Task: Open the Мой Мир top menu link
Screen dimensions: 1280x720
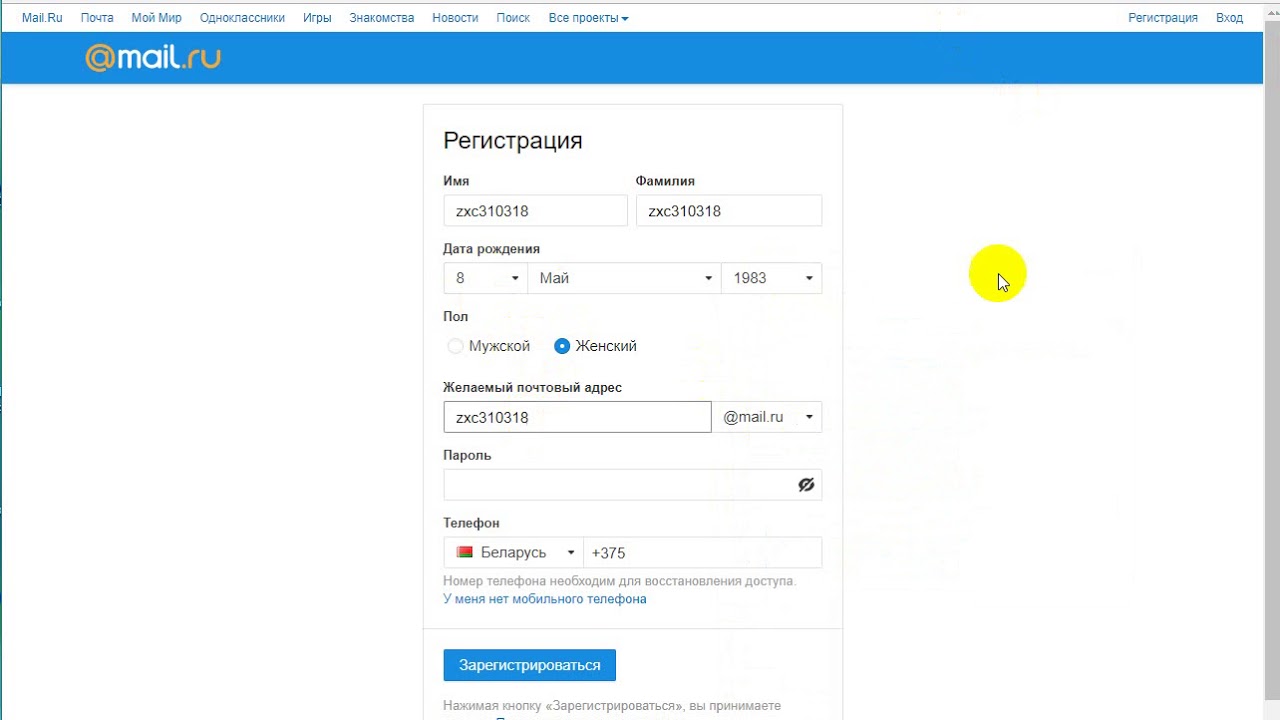Action: coord(156,18)
